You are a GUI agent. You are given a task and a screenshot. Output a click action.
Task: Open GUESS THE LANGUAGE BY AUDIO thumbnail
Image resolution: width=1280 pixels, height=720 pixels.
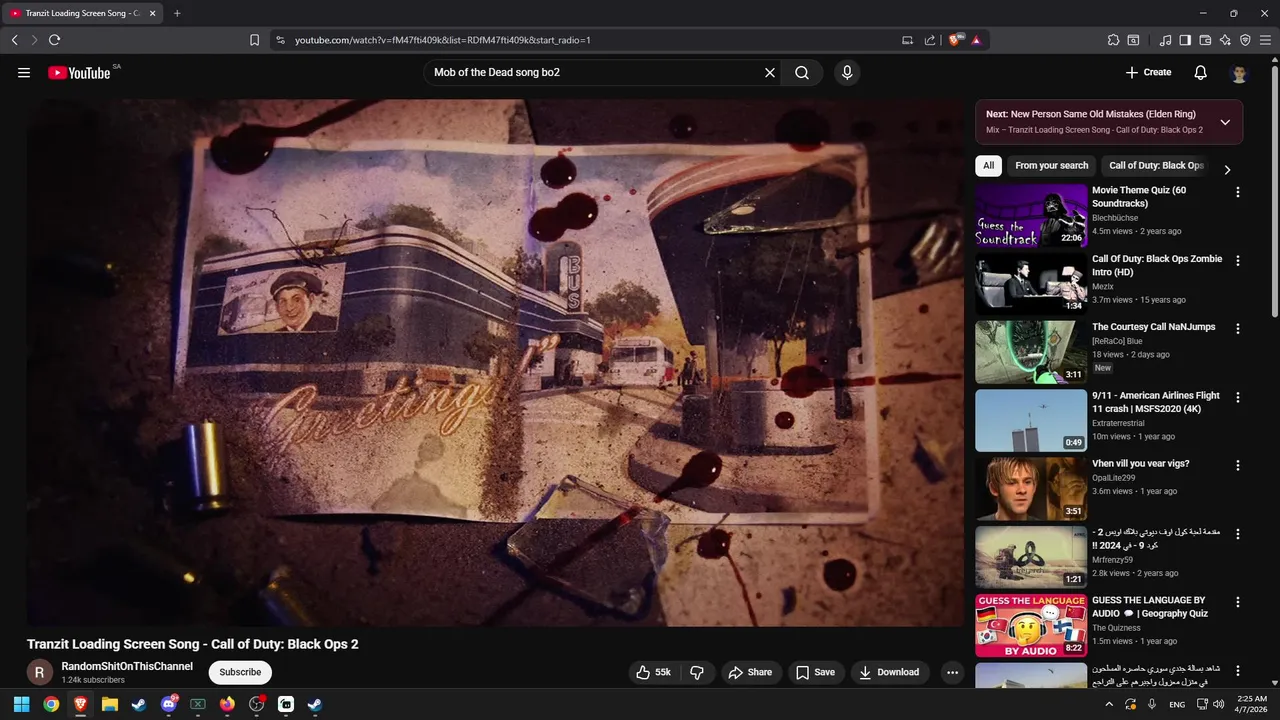click(x=1031, y=625)
